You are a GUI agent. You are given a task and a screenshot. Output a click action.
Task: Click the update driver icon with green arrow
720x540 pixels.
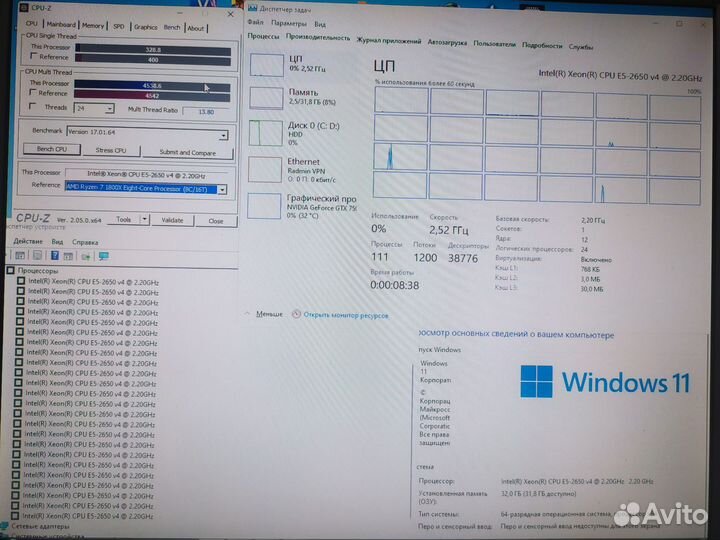click(x=85, y=257)
